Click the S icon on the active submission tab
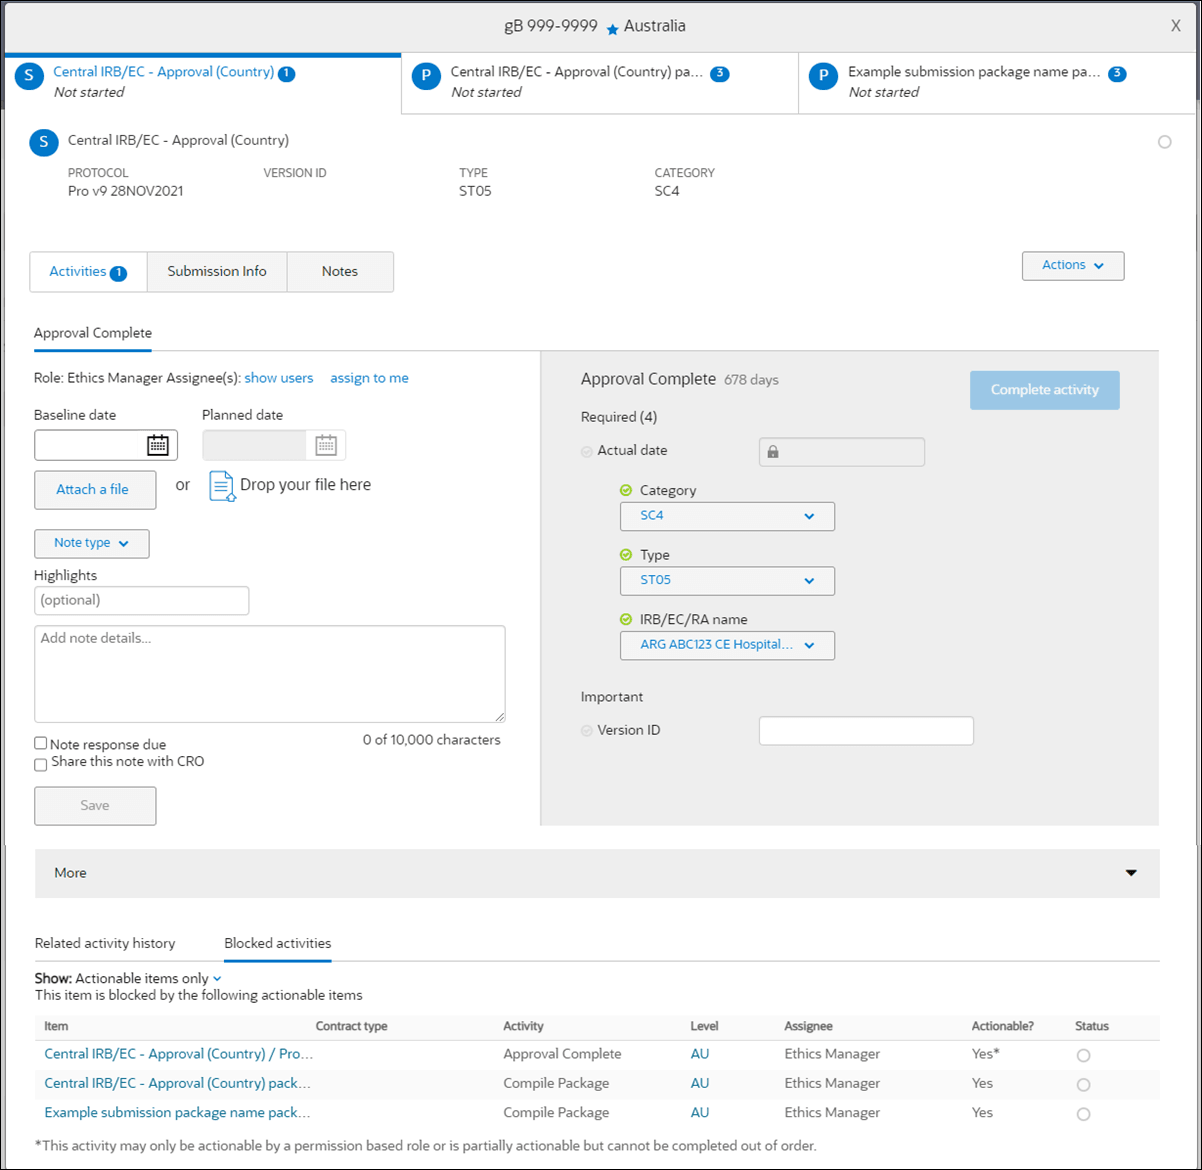The image size is (1202, 1170). tap(28, 75)
